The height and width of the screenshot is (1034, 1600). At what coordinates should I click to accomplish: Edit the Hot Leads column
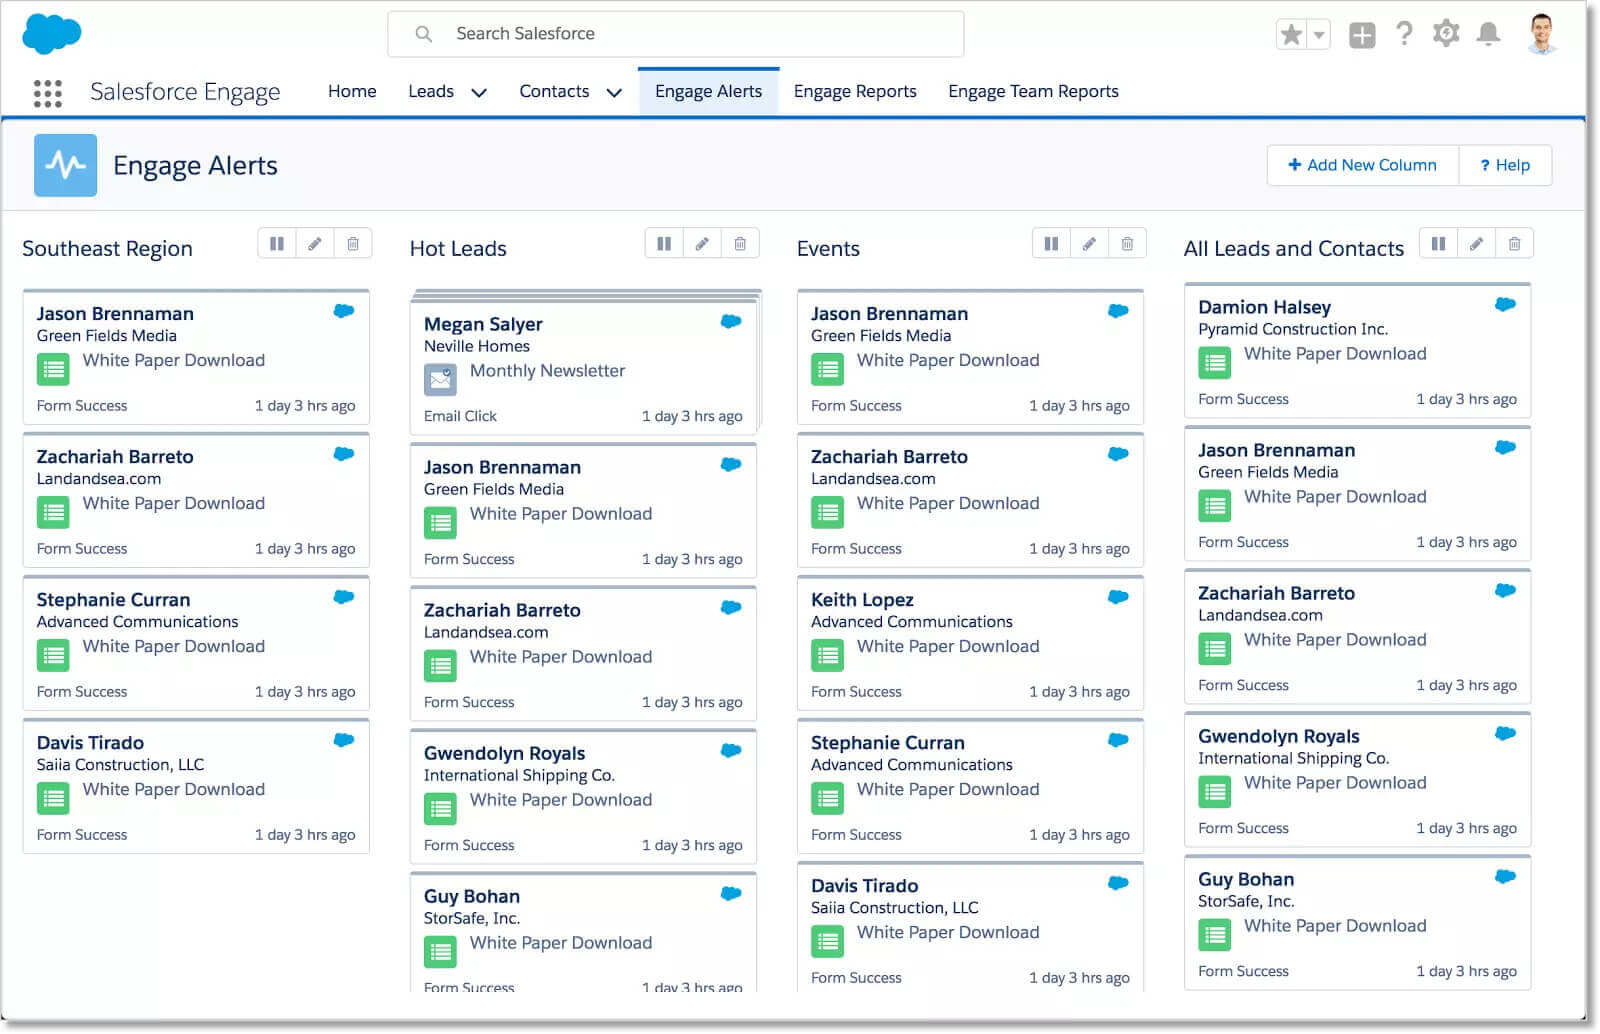coord(702,244)
